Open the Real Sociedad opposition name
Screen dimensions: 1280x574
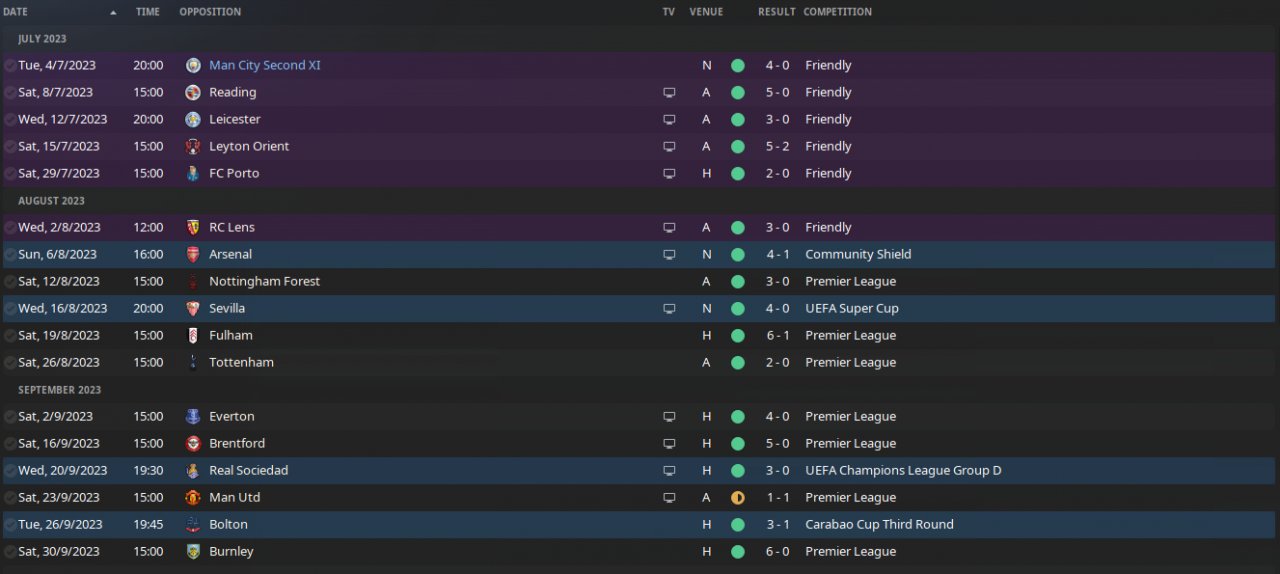pos(248,471)
